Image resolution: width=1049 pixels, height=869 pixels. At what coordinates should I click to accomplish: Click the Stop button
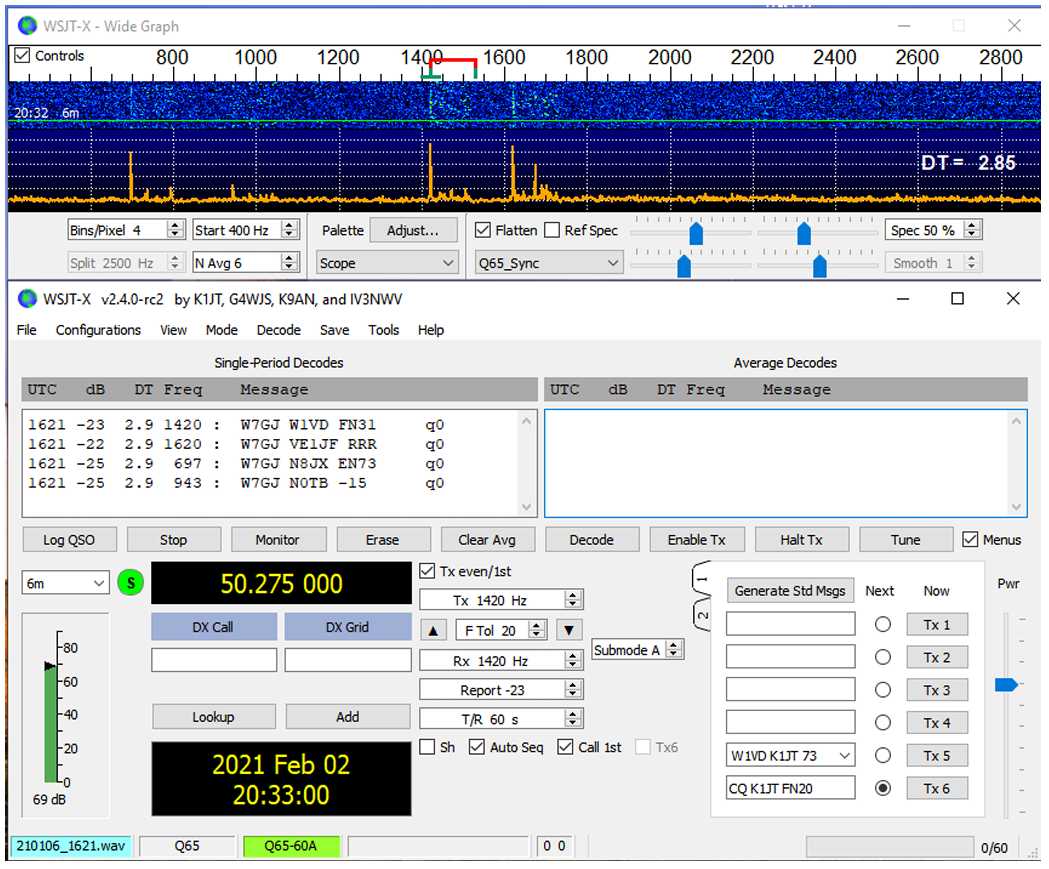click(x=173, y=540)
